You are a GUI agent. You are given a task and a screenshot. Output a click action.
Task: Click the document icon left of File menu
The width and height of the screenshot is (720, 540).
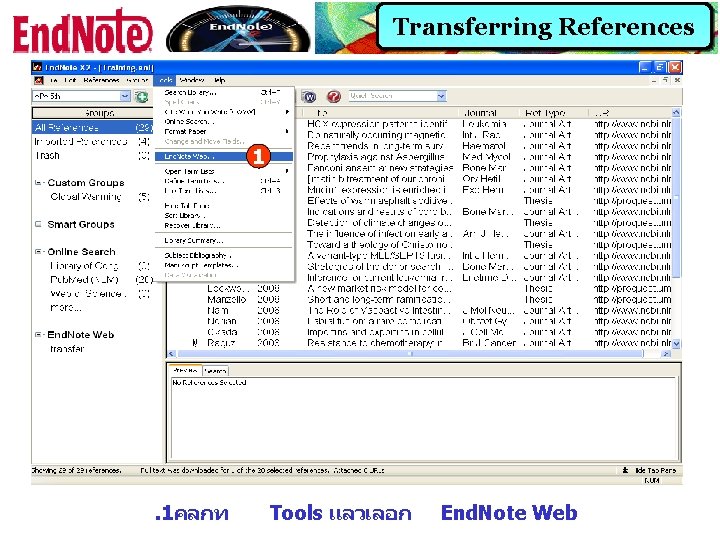click(39, 80)
